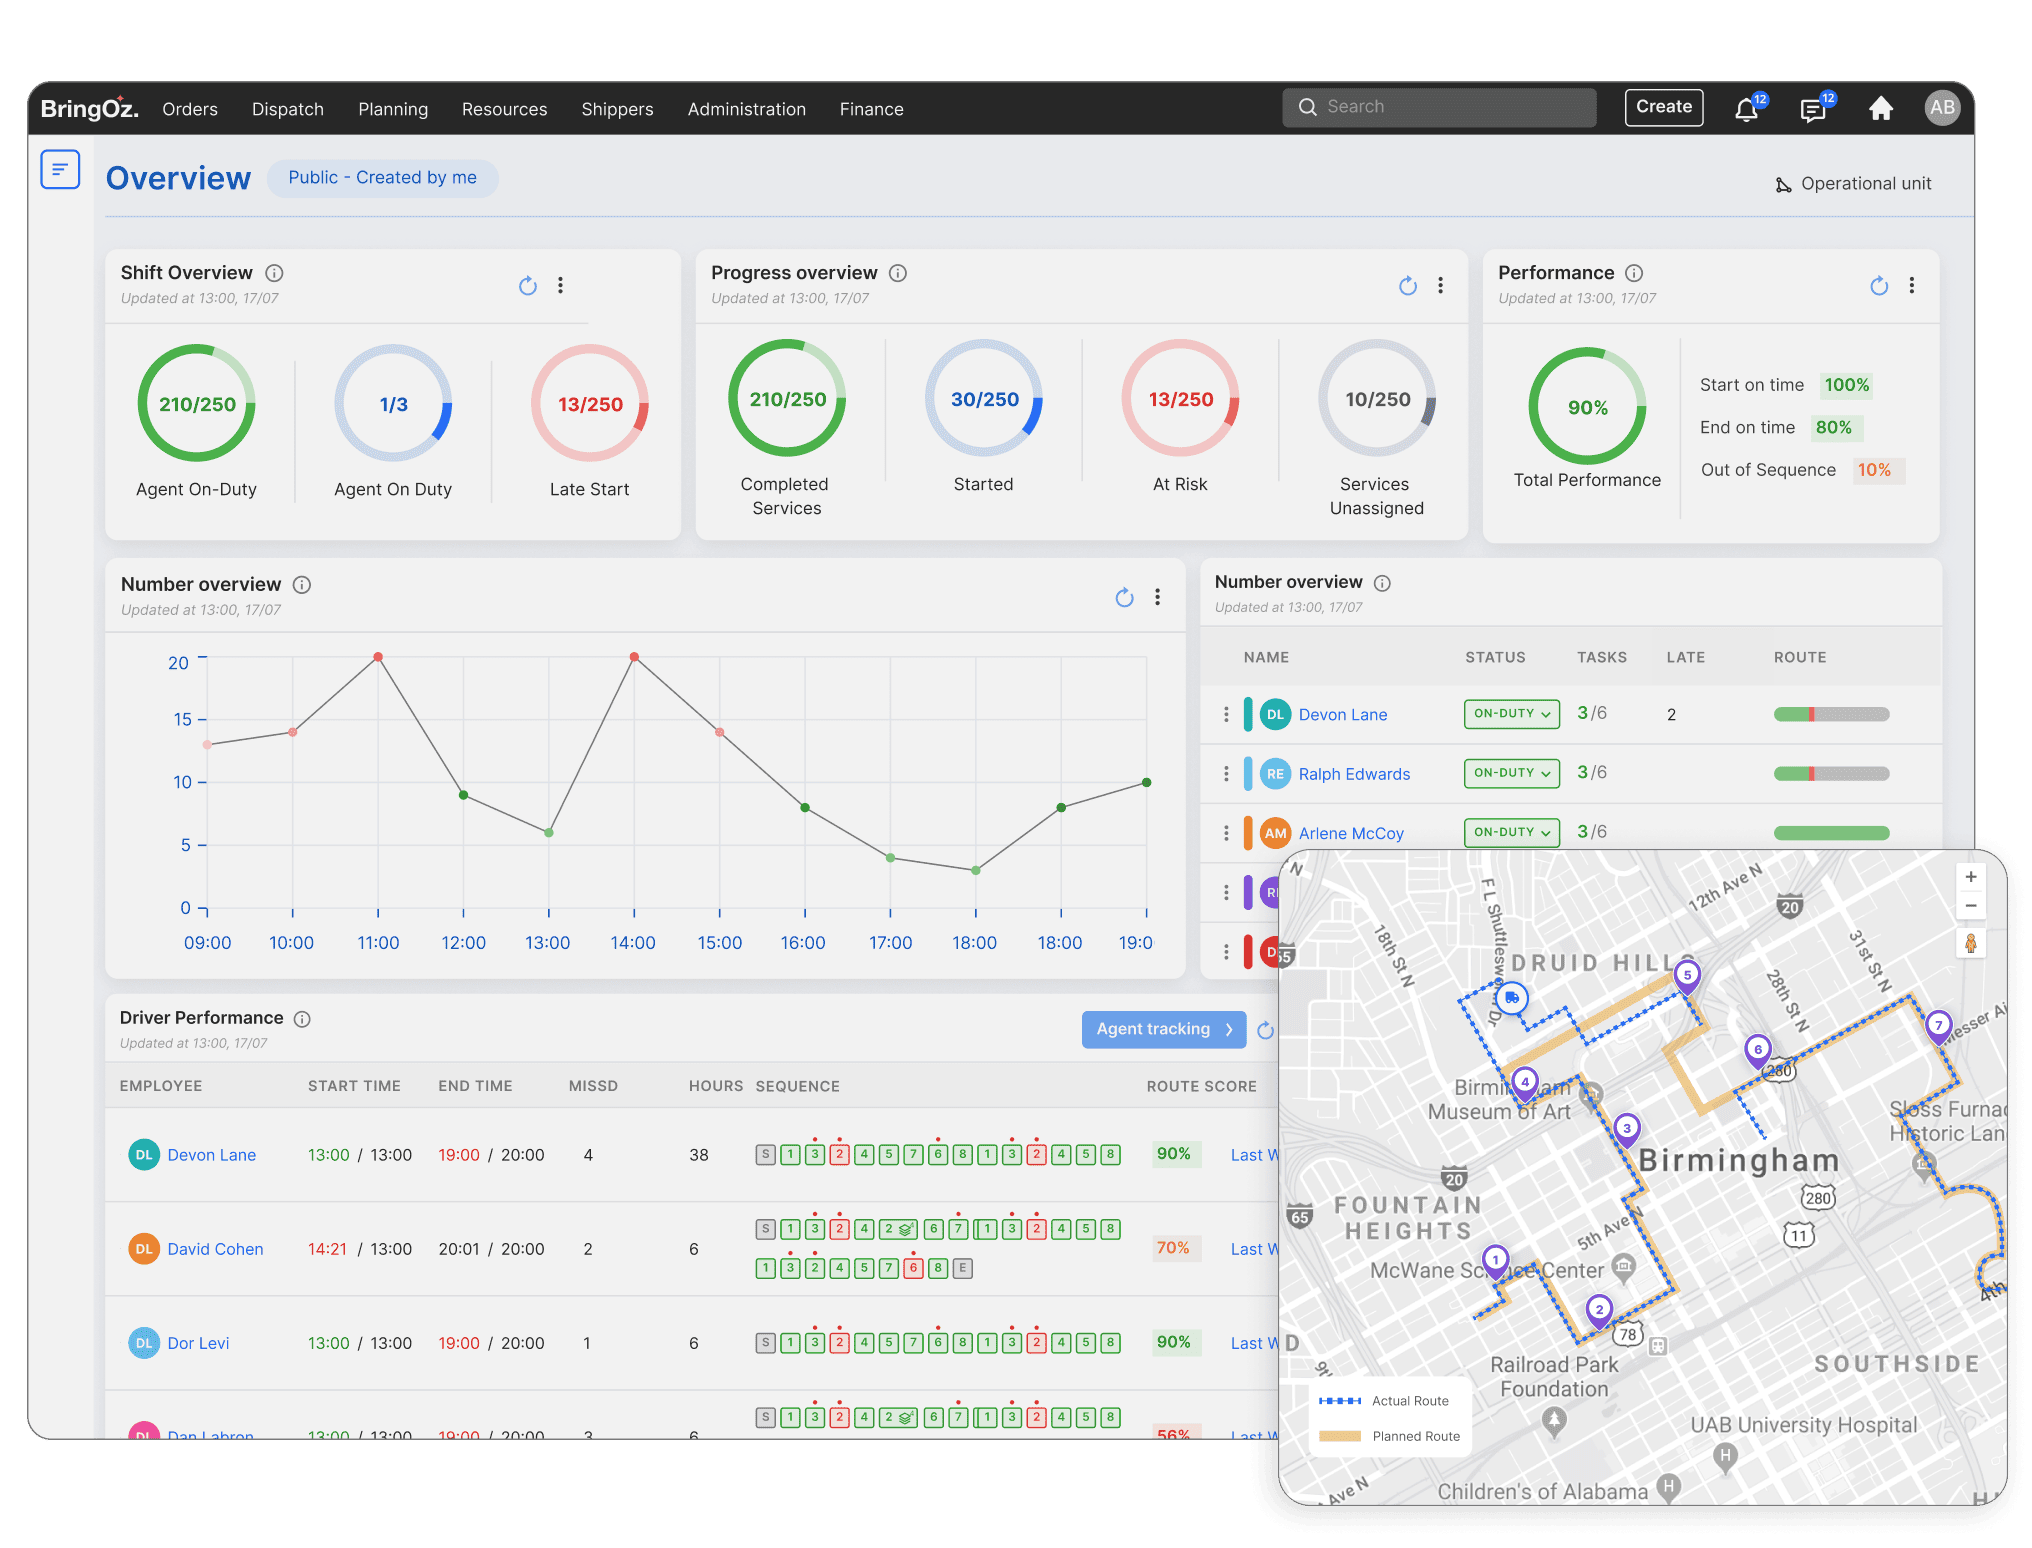Open the chat messages icon
The height and width of the screenshot is (1548, 2032).
tap(1813, 109)
